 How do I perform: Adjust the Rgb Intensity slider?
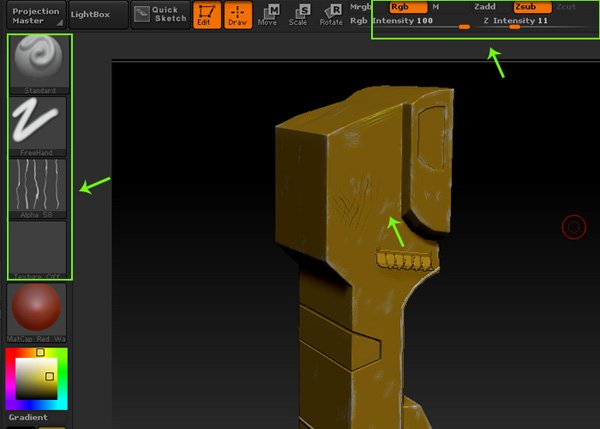[x=410, y=23]
